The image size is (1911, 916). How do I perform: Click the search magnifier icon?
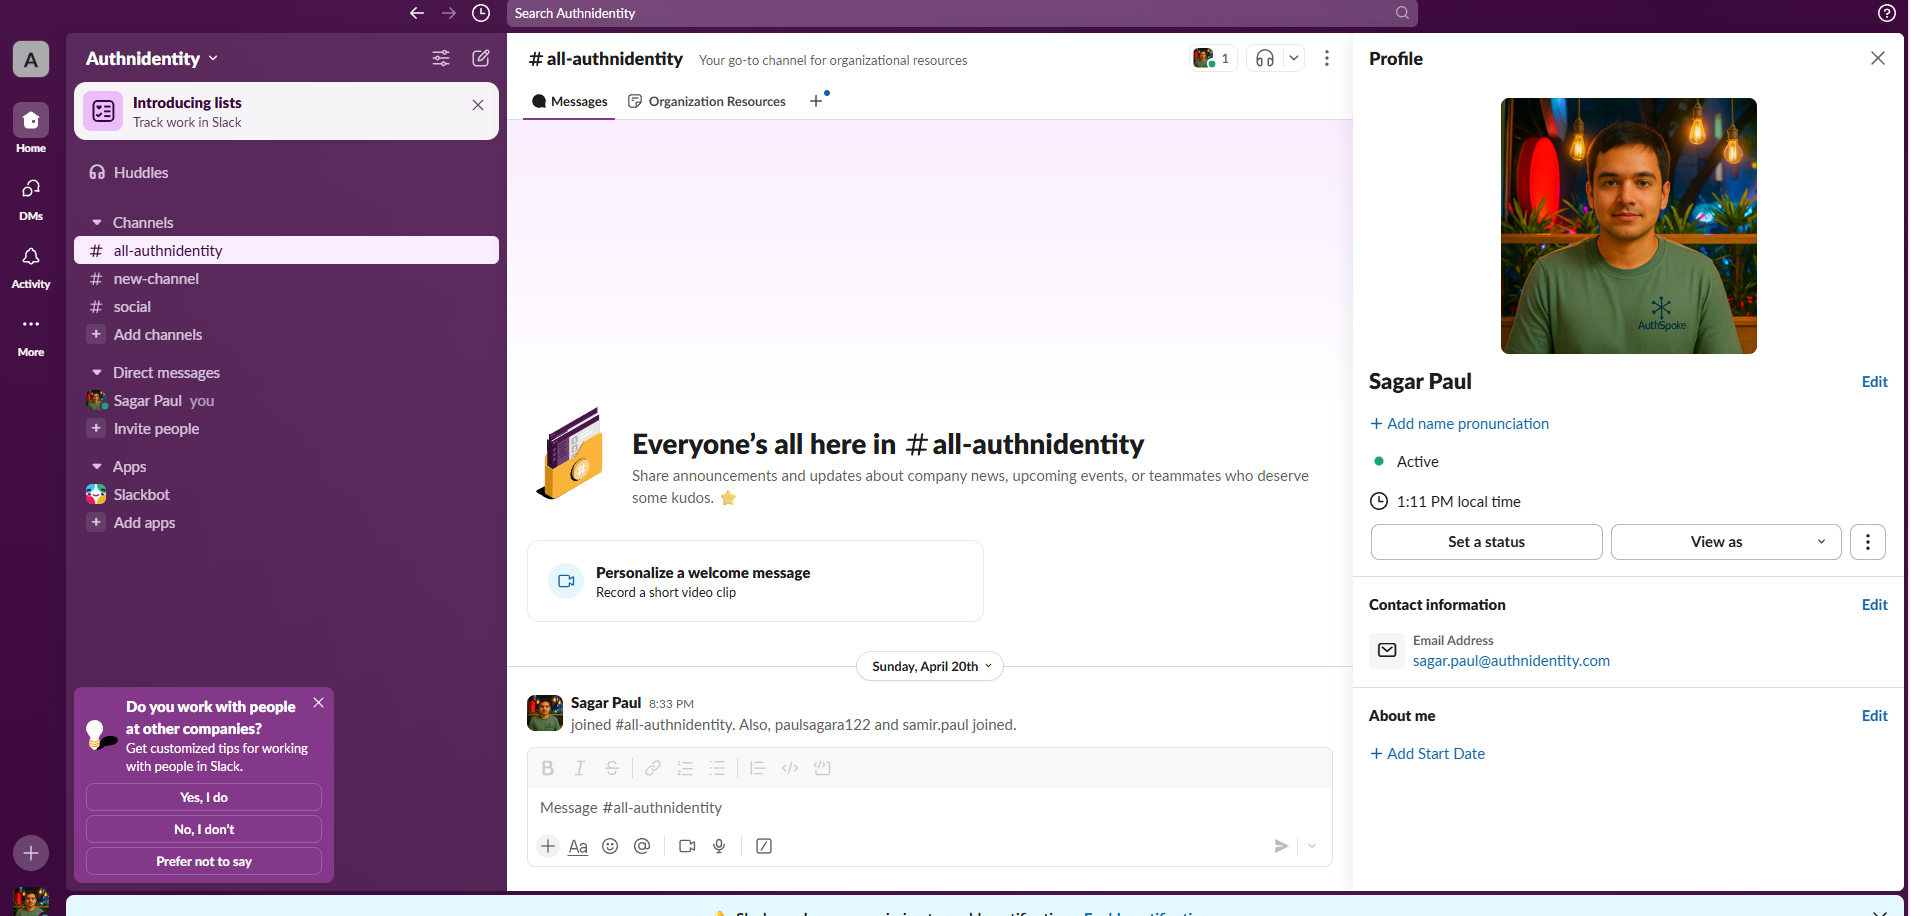(x=1402, y=13)
